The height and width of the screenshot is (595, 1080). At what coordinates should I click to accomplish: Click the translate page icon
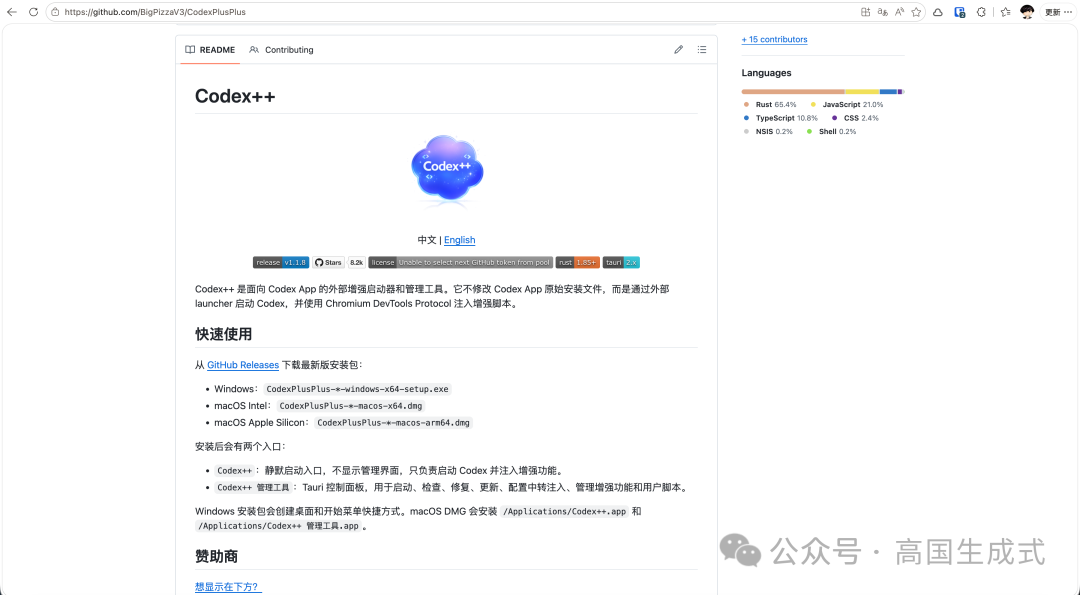[x=882, y=12]
